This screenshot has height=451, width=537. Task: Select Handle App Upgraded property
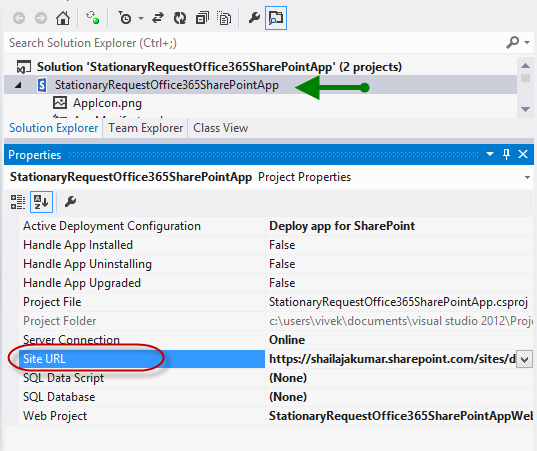(142, 283)
